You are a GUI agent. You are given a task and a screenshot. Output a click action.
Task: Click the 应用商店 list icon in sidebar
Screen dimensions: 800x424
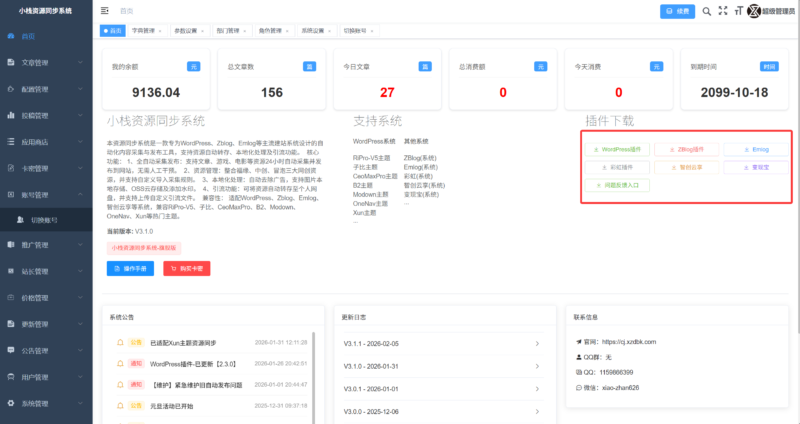[x=11, y=142]
